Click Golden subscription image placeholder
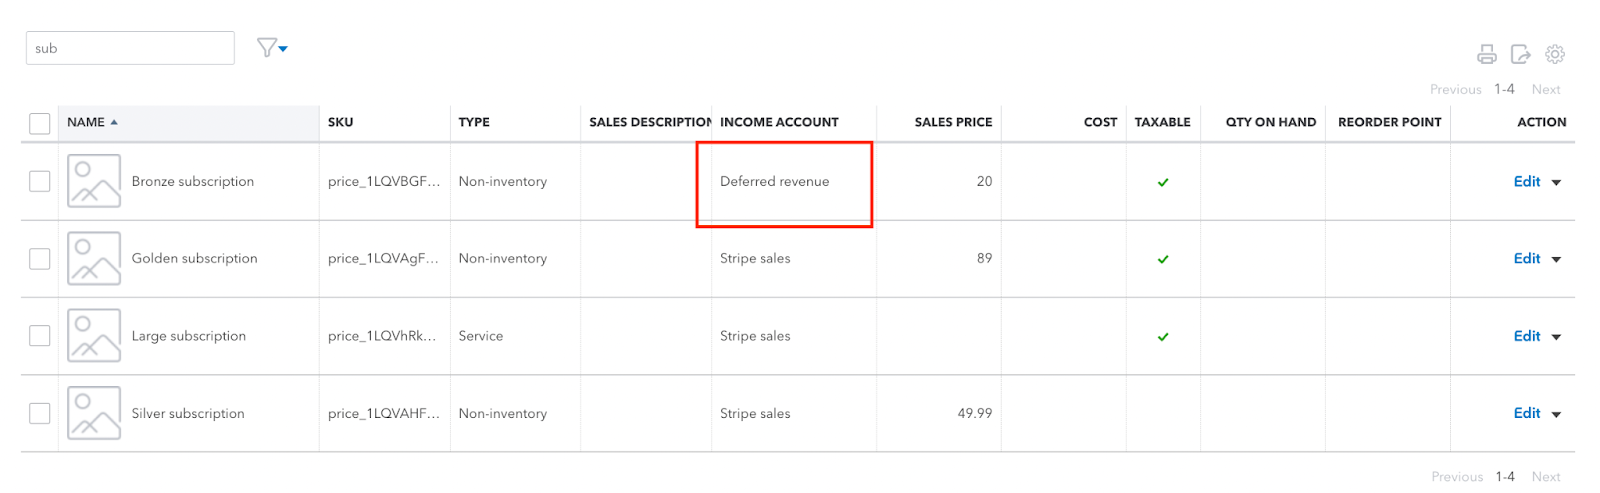This screenshot has height=493, width=1600. pos(94,258)
